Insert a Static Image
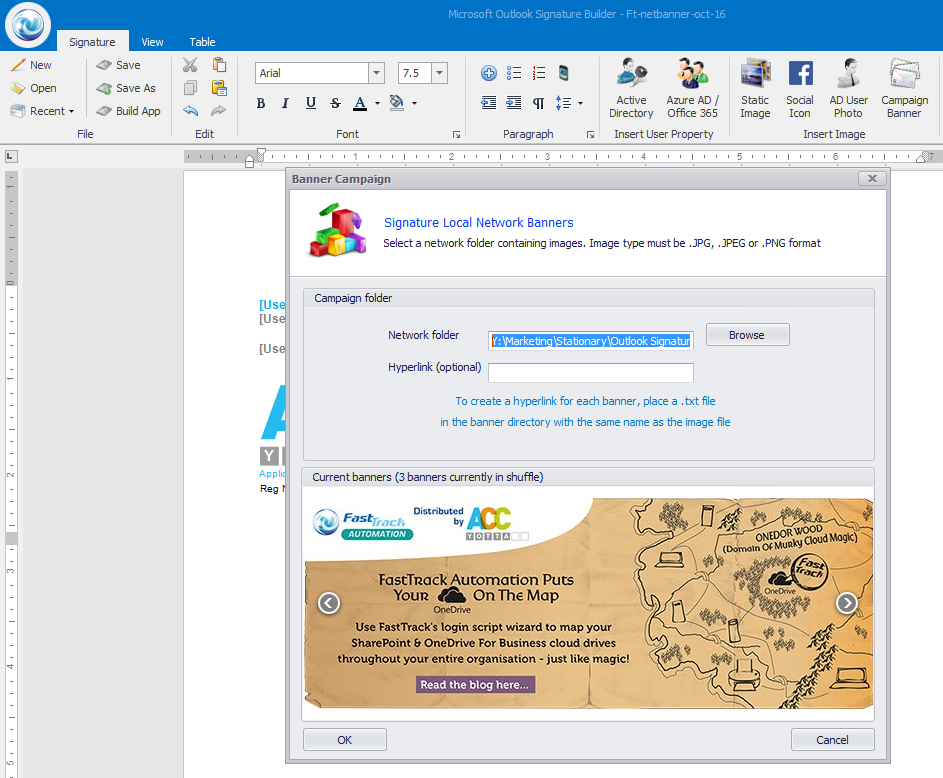The height and width of the screenshot is (778, 943). (x=755, y=88)
